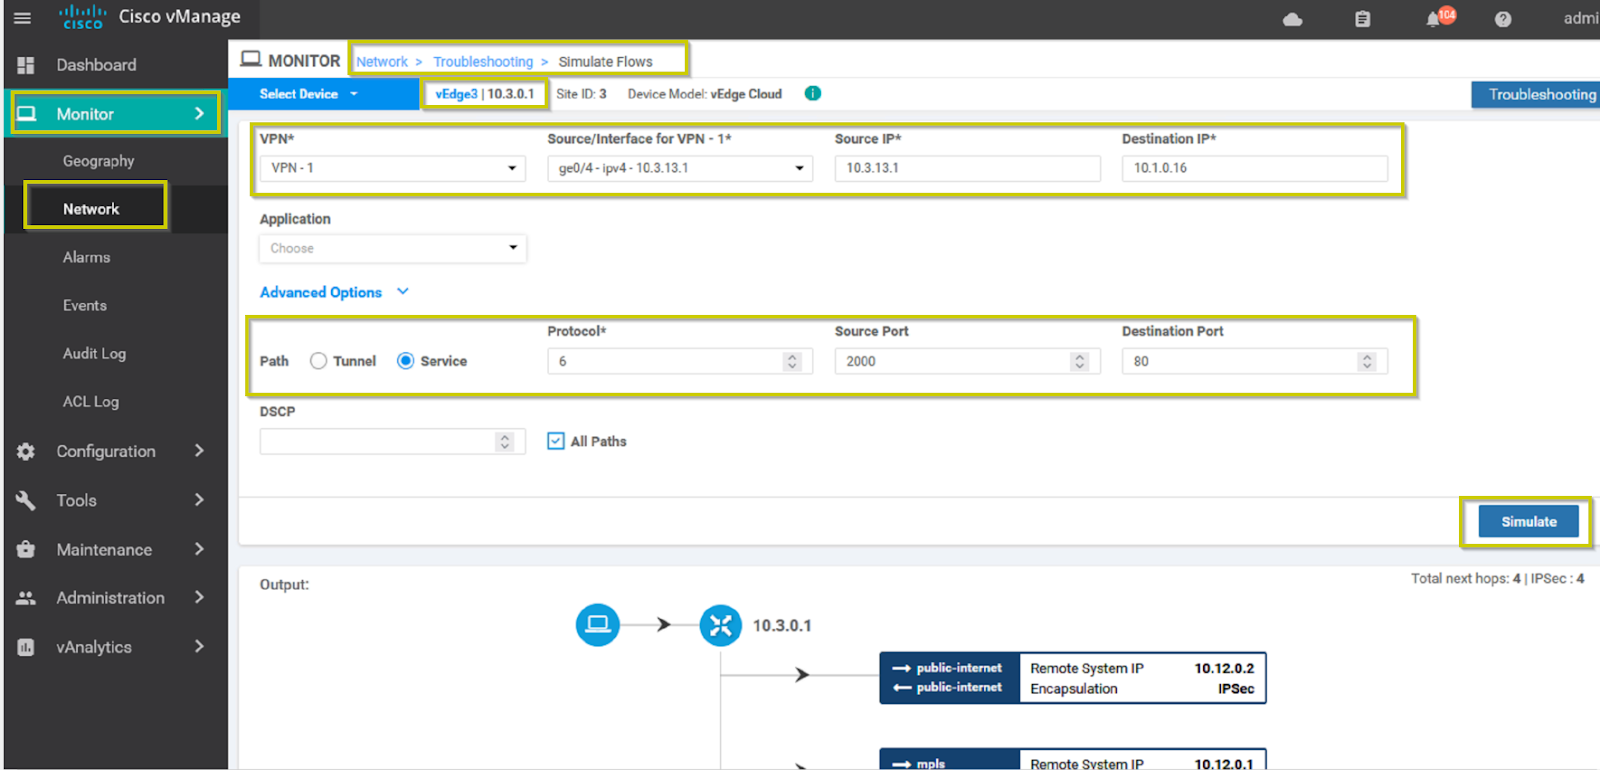Expand the Administration menu chevron
Image resolution: width=1600 pixels, height=770 pixels.
coord(199,597)
